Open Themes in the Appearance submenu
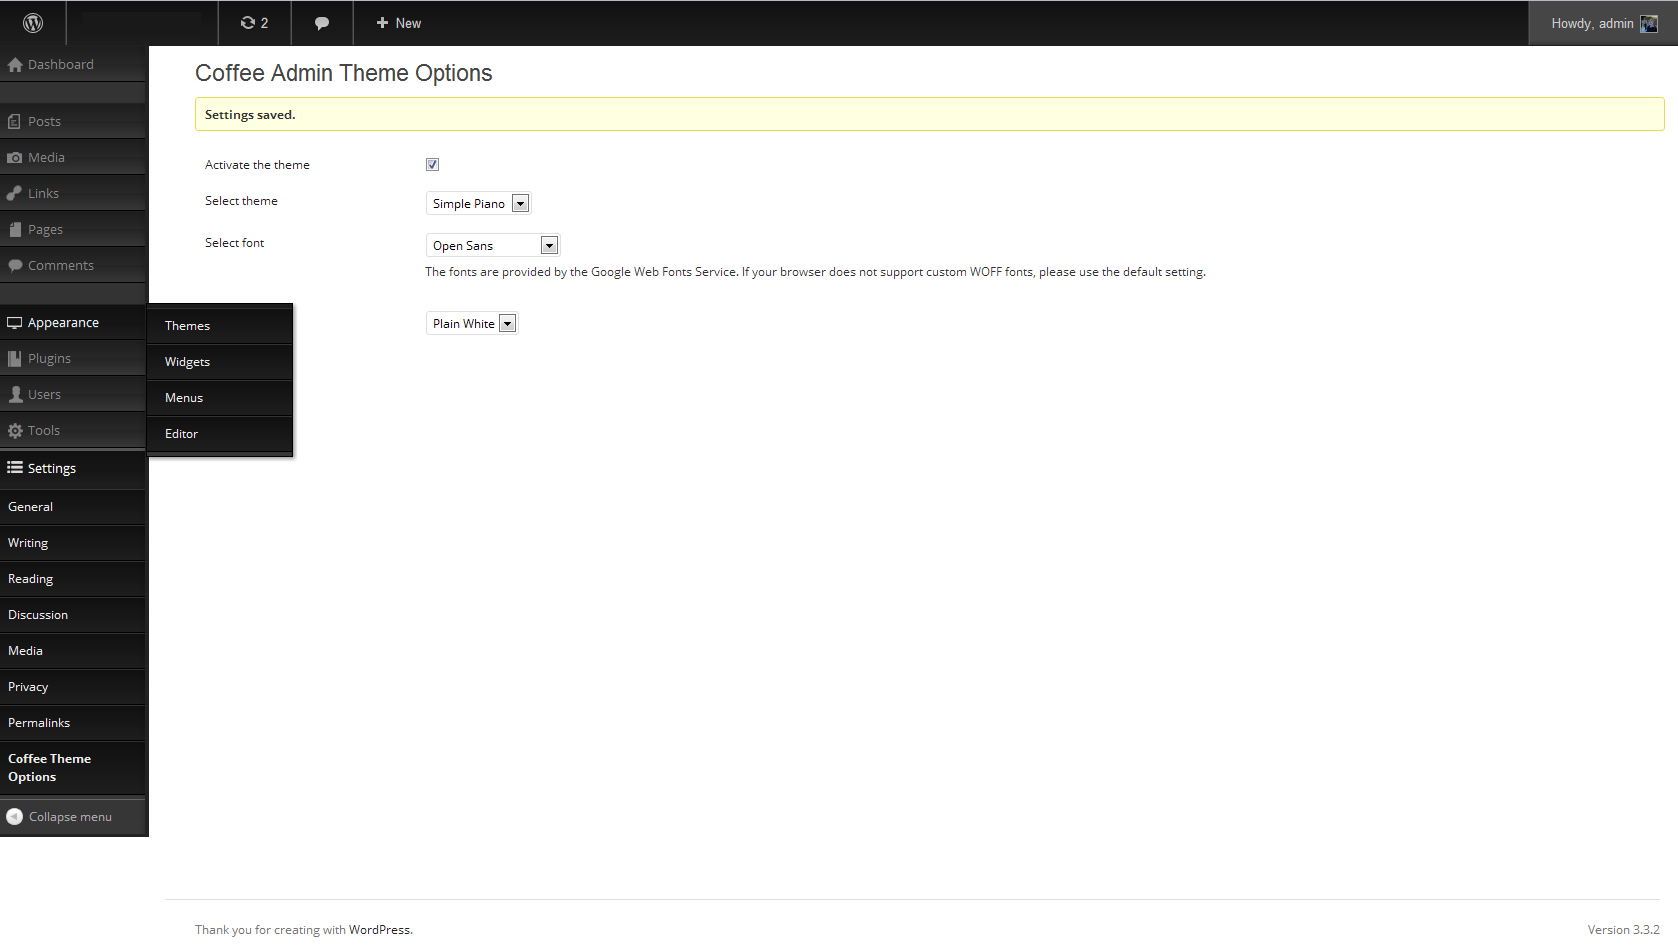 (x=188, y=326)
